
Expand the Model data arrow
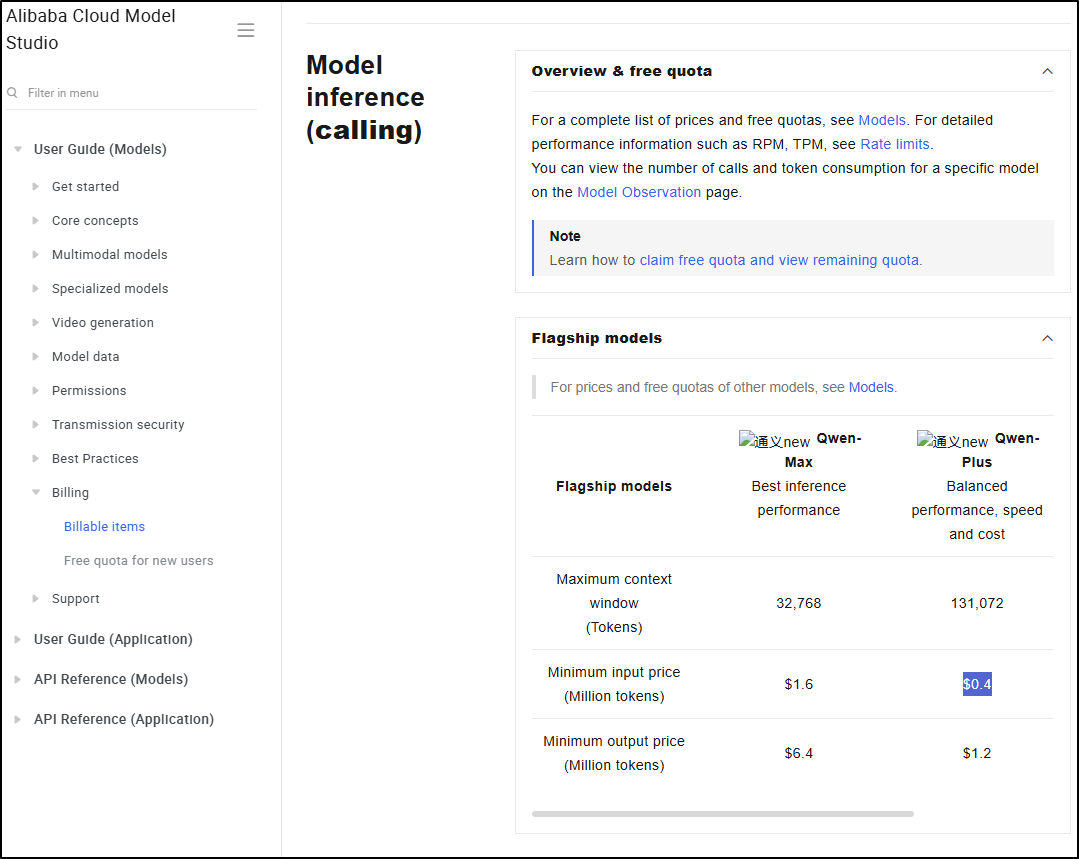point(36,357)
